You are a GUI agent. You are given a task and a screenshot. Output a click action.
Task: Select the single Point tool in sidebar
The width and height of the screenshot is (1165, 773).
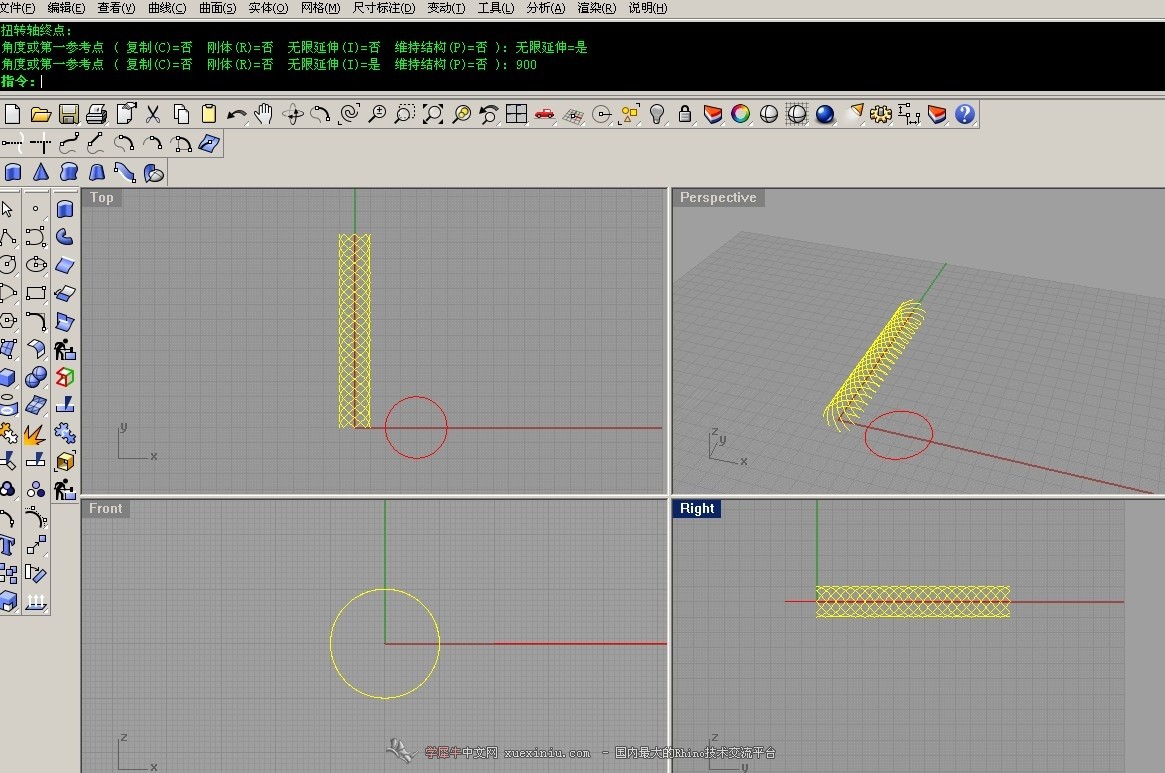(35, 209)
